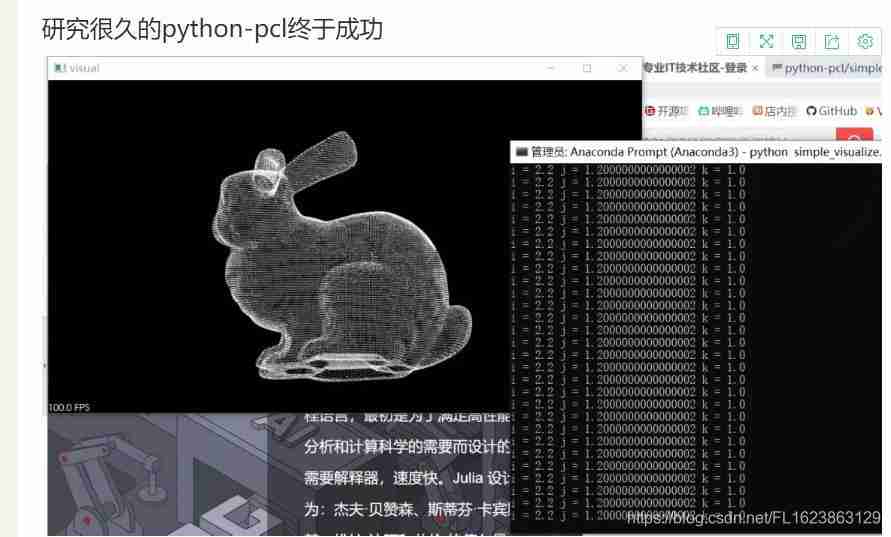Open the GitHub bookmark
Image resolution: width=891 pixels, height=537 pixels.
[x=831, y=111]
